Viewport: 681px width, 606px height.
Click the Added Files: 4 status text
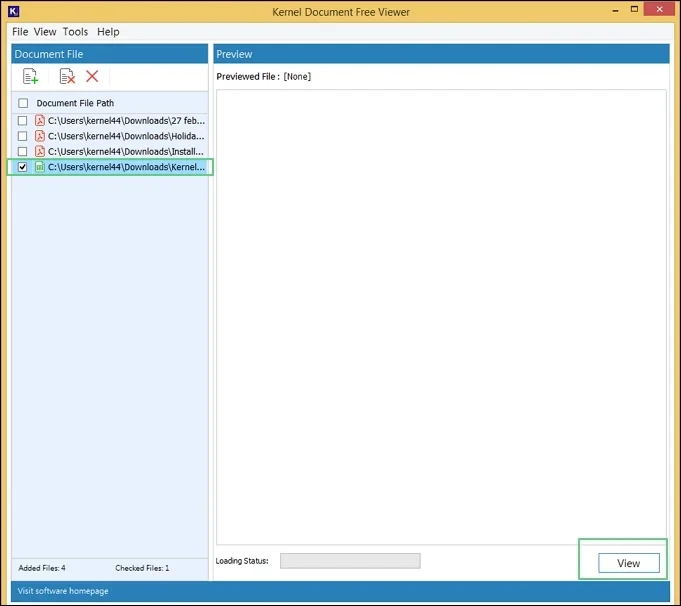42,568
